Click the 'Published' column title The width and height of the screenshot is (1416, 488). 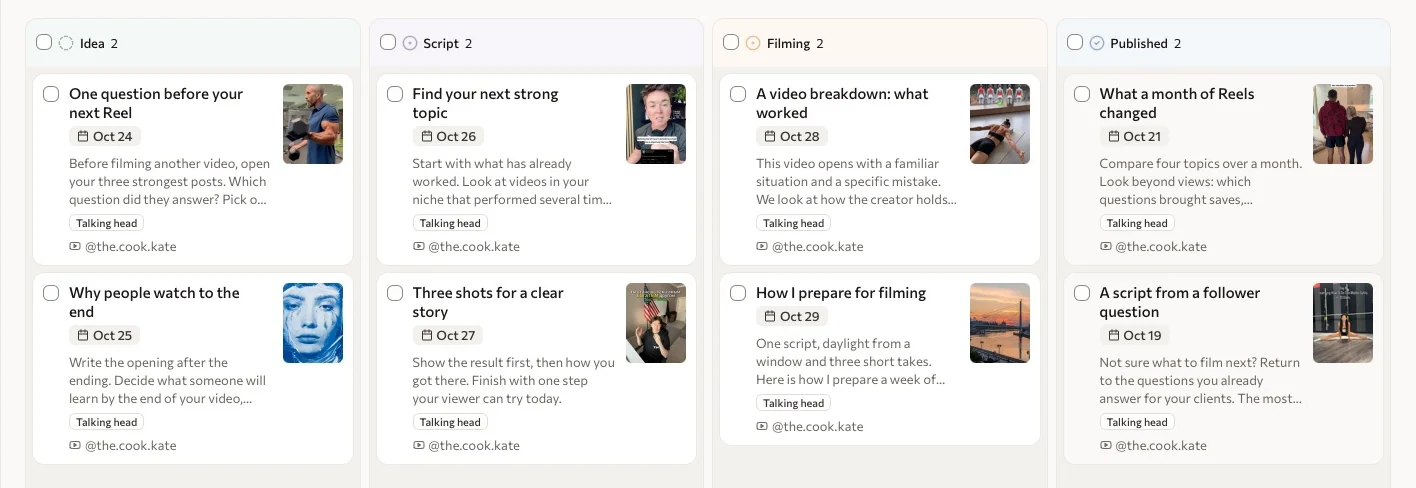tap(1139, 43)
